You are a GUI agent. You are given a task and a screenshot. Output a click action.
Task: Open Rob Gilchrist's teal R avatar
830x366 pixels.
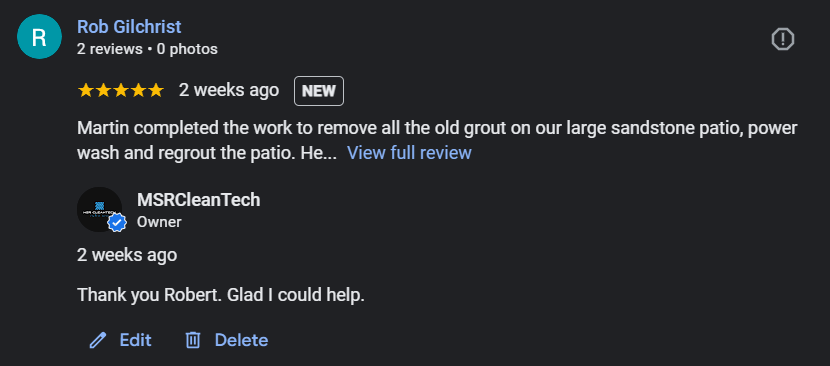point(39,37)
